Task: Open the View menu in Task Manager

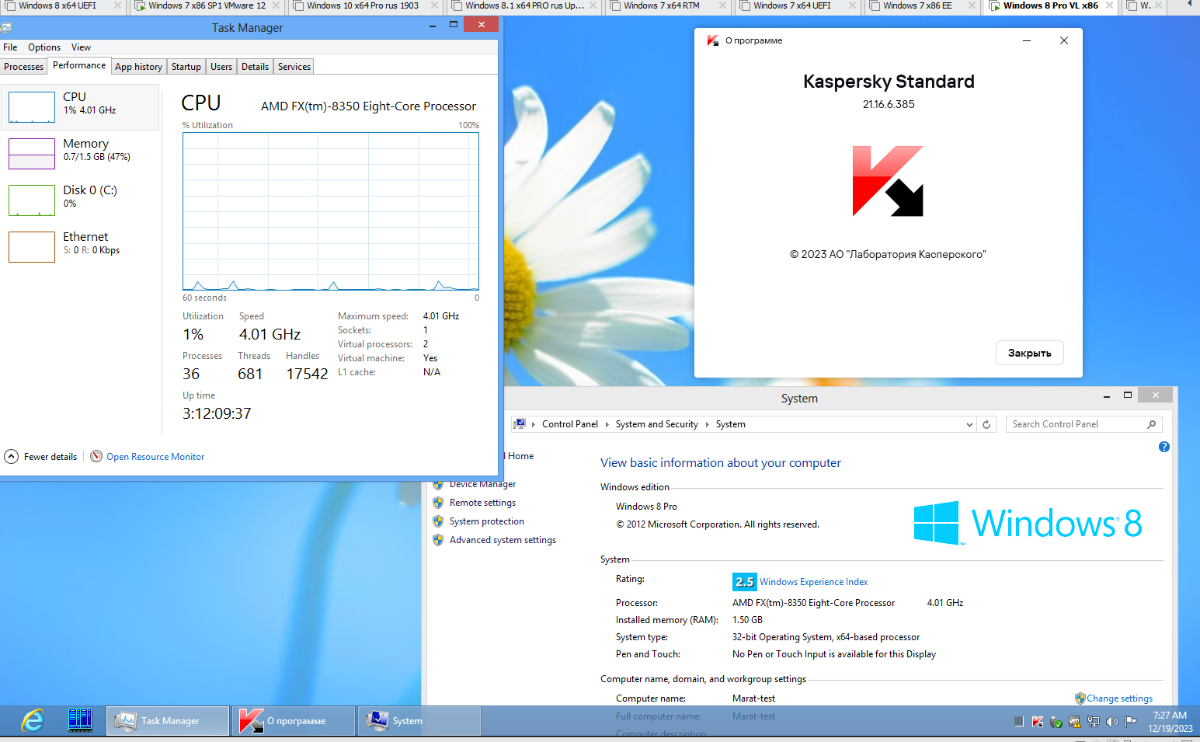Action: 81,47
